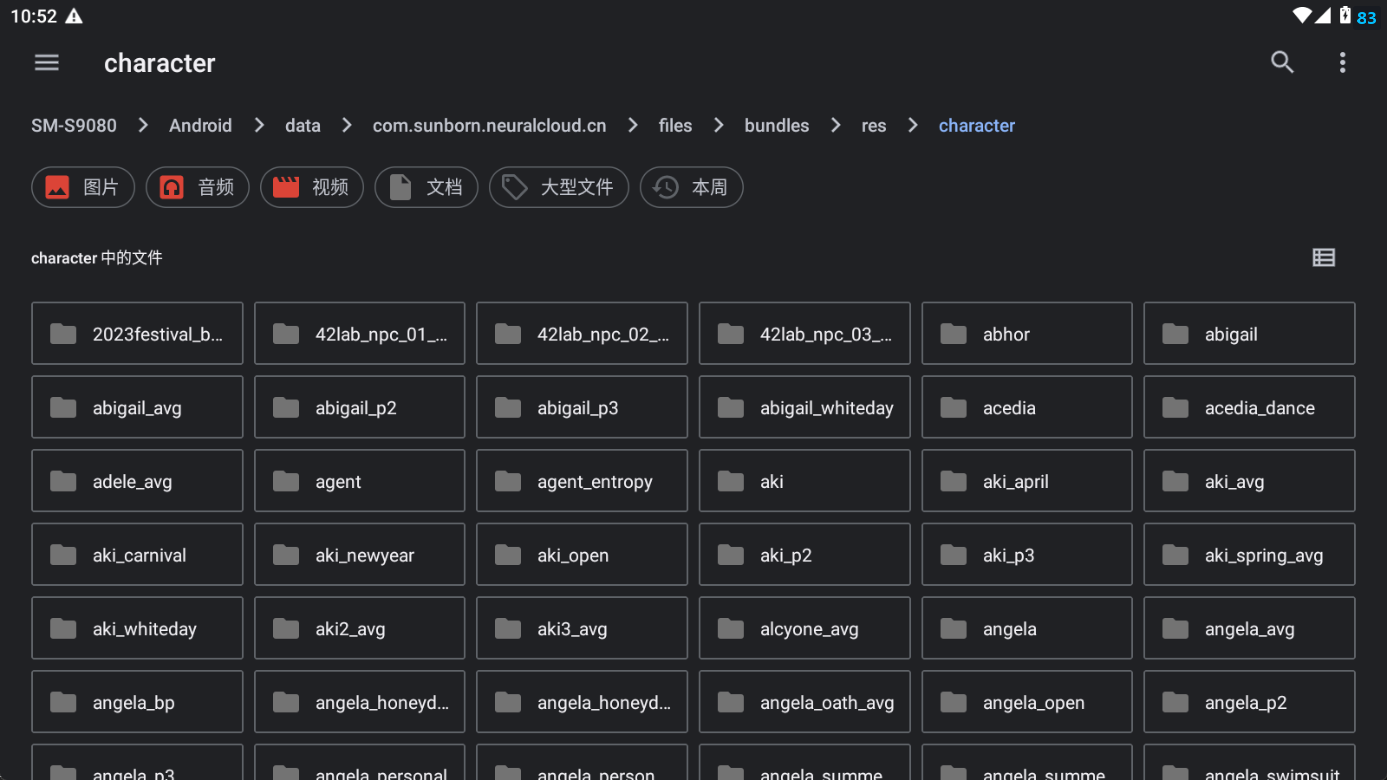
Task: Open the angela_open folder
Action: 1027,702
